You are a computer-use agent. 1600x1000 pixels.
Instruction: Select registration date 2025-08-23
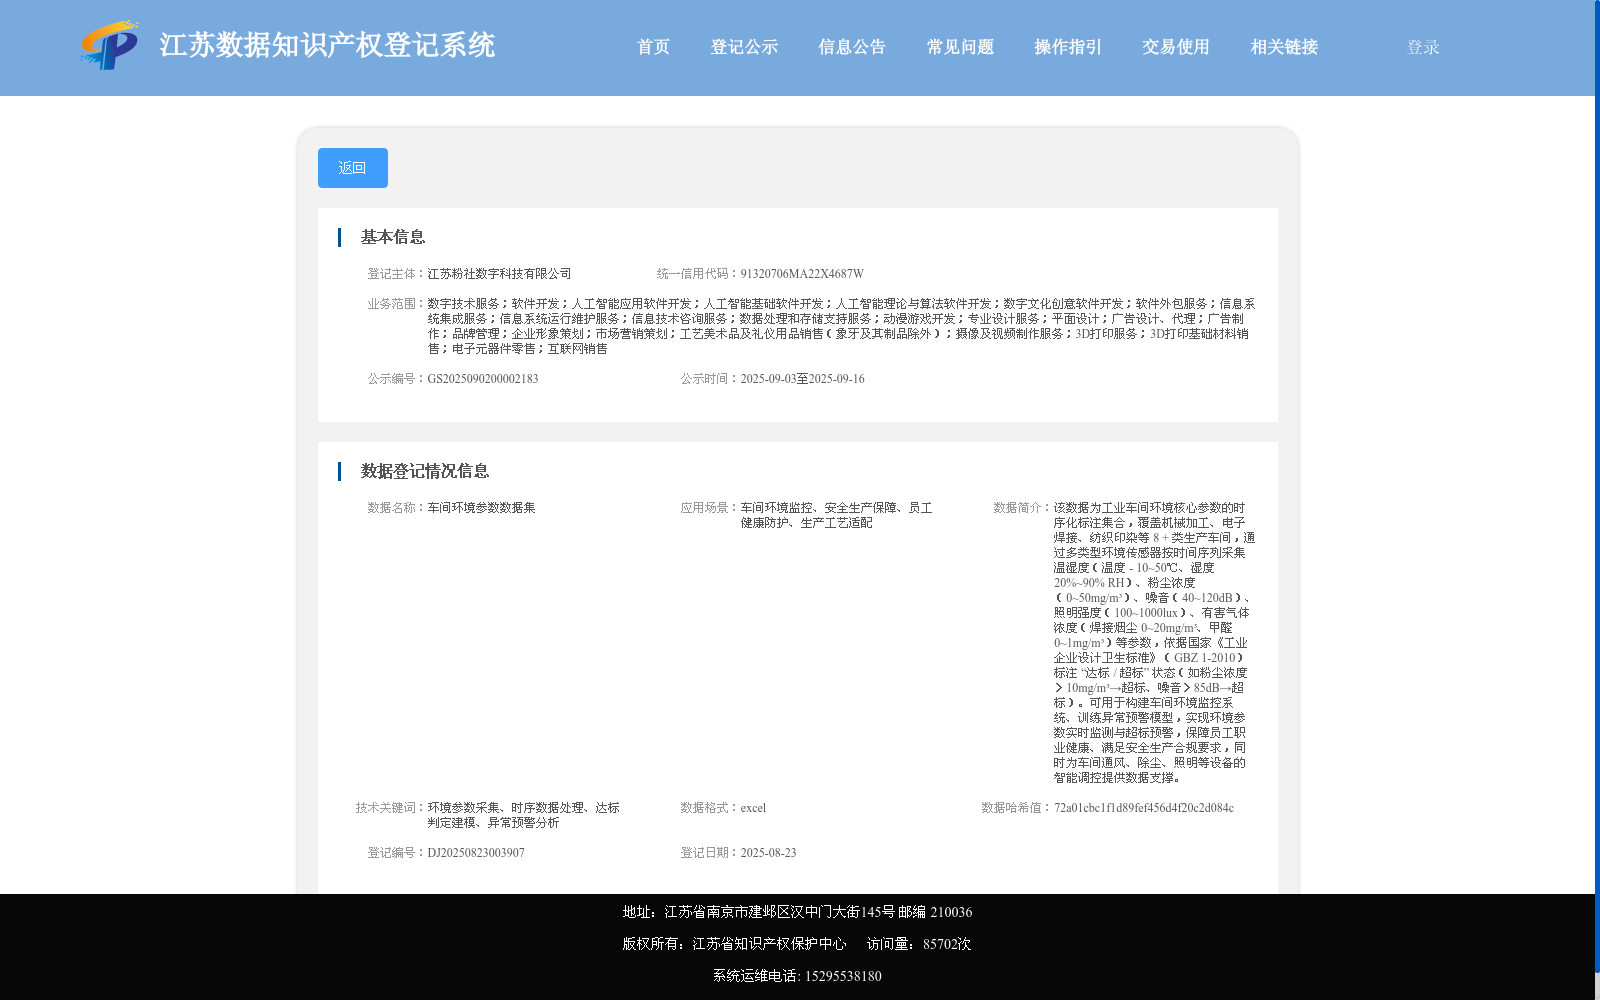768,853
